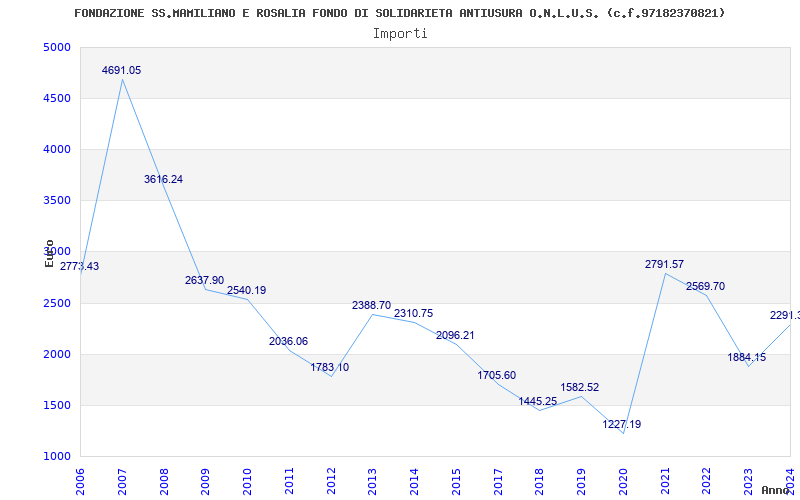Select the 2023 year axis label

tap(749, 481)
